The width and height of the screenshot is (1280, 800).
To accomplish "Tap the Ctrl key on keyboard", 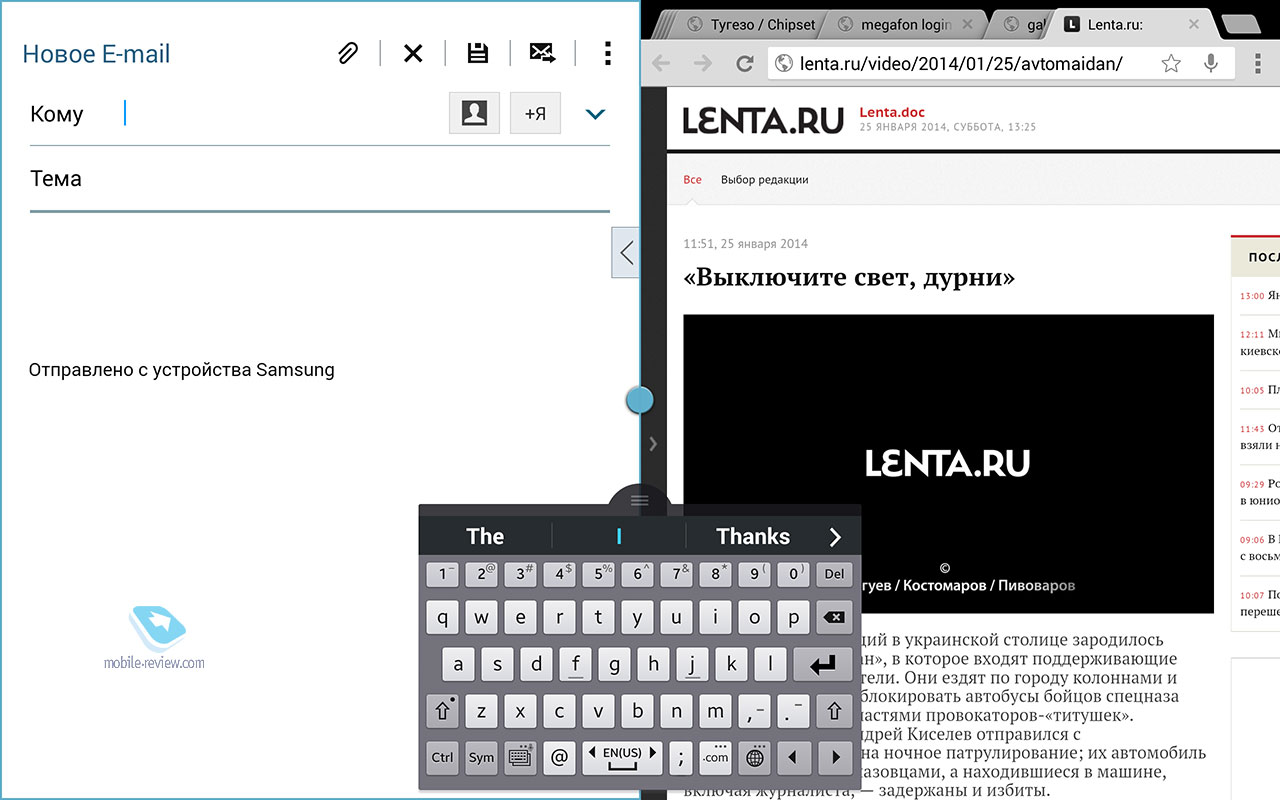I will (x=442, y=758).
